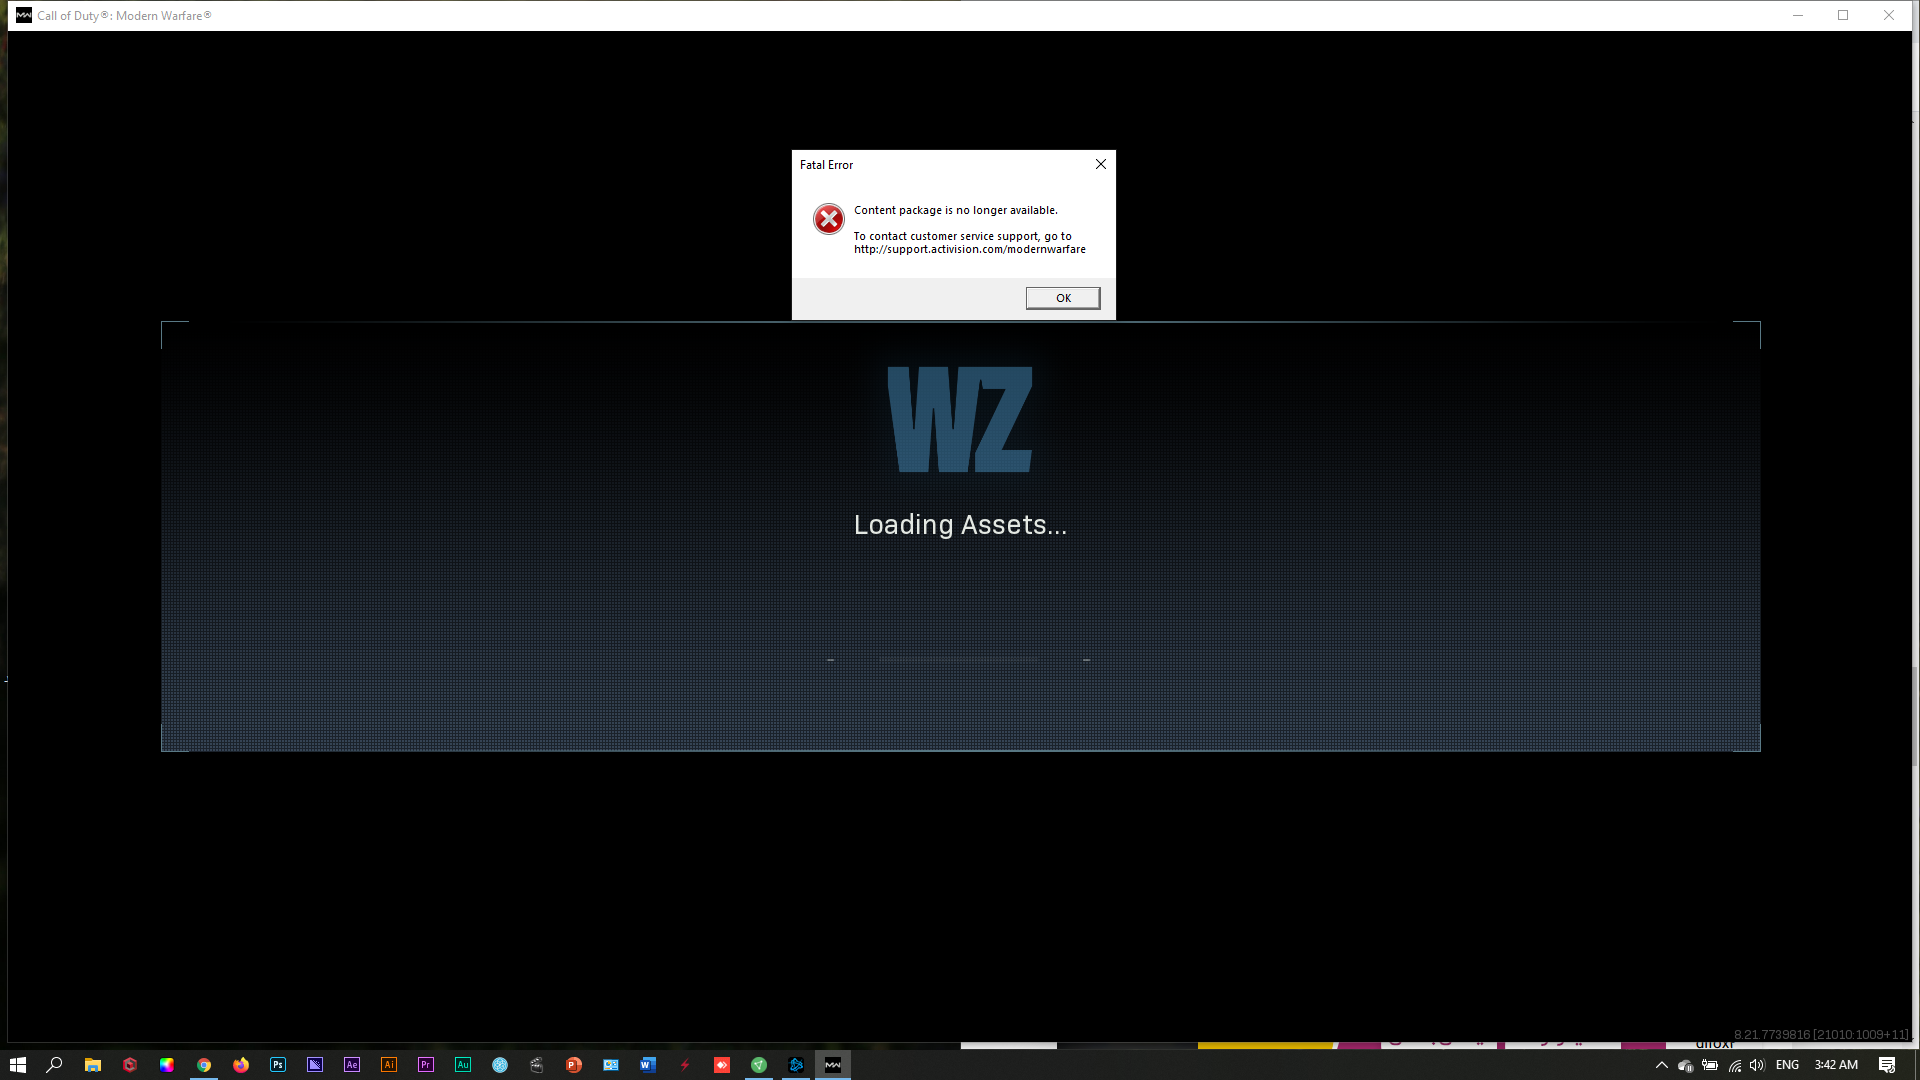The width and height of the screenshot is (1920, 1080).
Task: Open the ENG language input switcher
Action: pyautogui.click(x=1787, y=1065)
